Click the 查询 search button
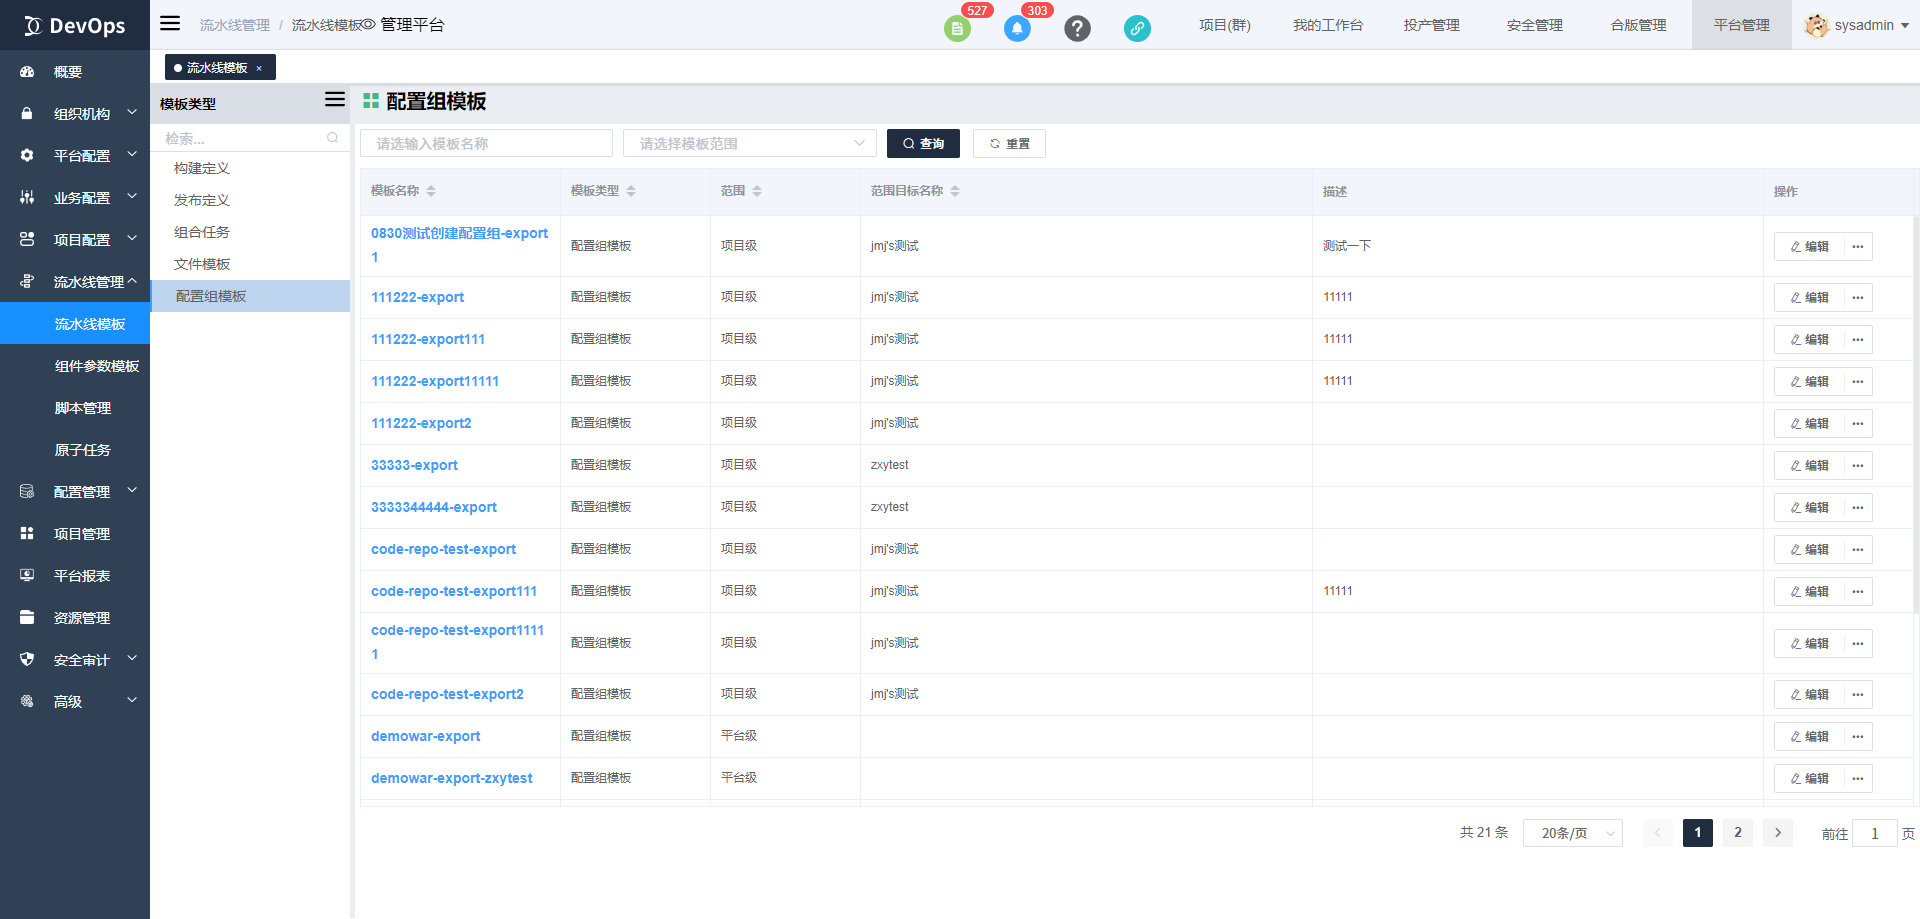1920x919 pixels. (x=923, y=144)
